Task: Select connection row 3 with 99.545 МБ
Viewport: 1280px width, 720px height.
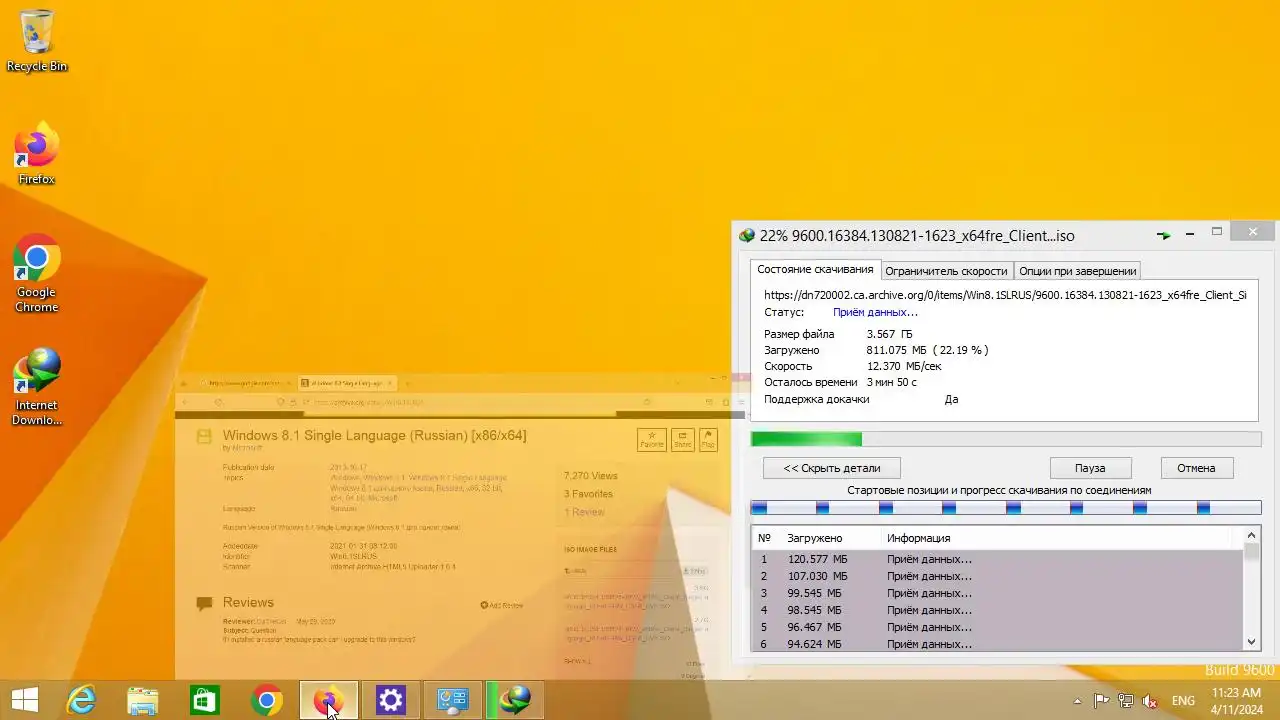Action: click(x=998, y=593)
